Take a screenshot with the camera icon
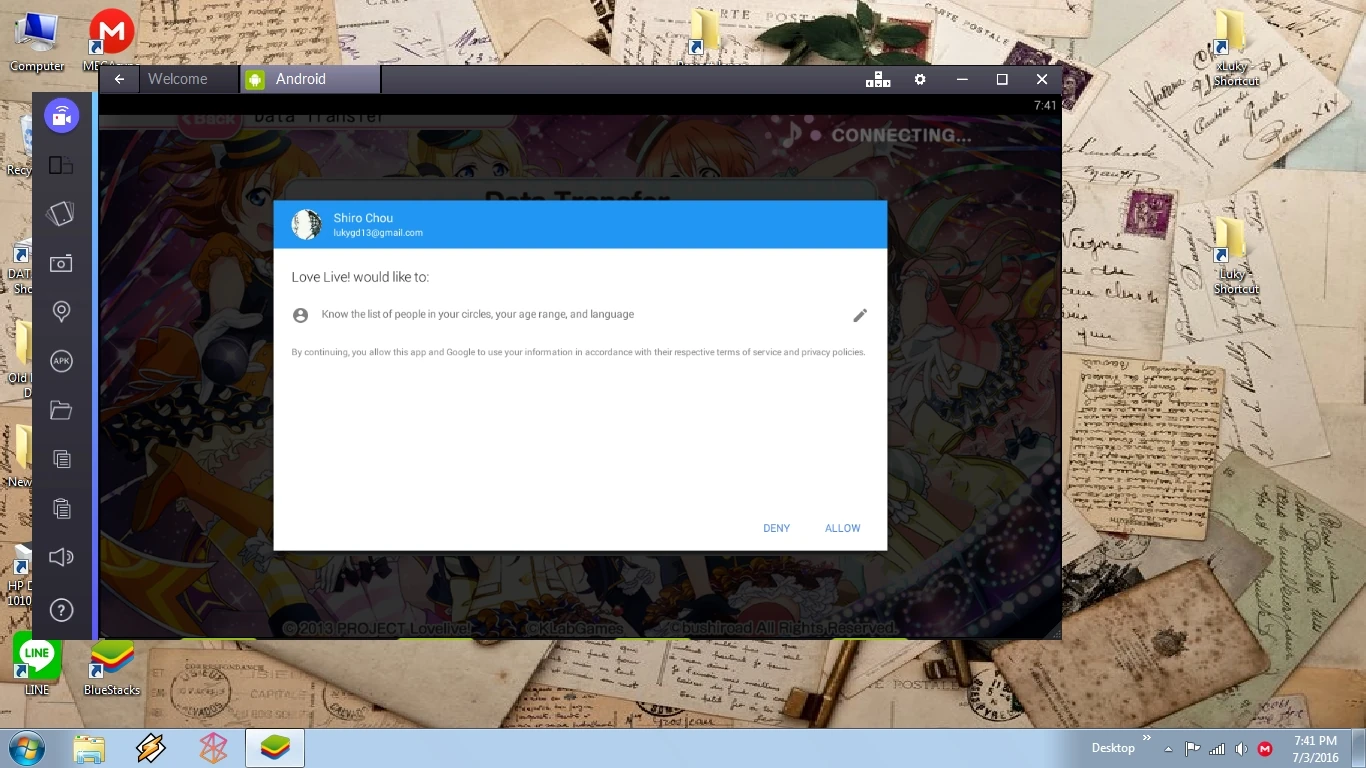This screenshot has height=768, width=1366. click(61, 263)
